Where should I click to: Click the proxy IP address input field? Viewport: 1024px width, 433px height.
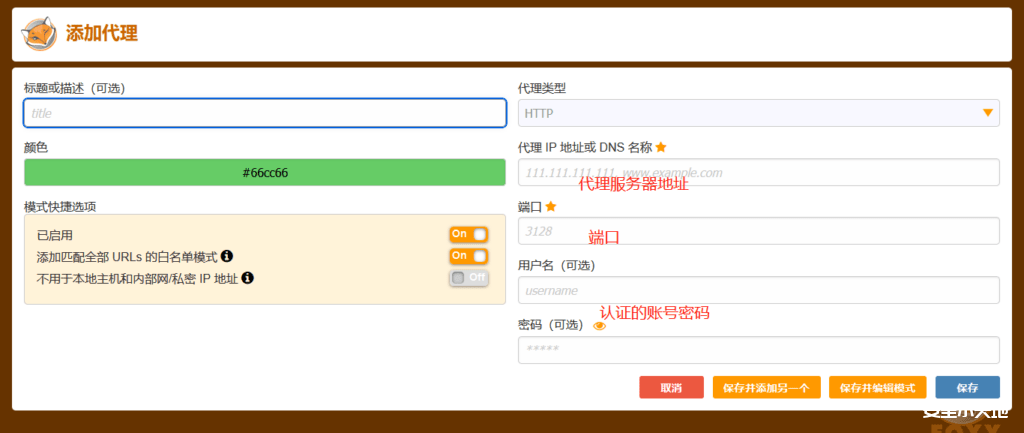click(x=759, y=172)
